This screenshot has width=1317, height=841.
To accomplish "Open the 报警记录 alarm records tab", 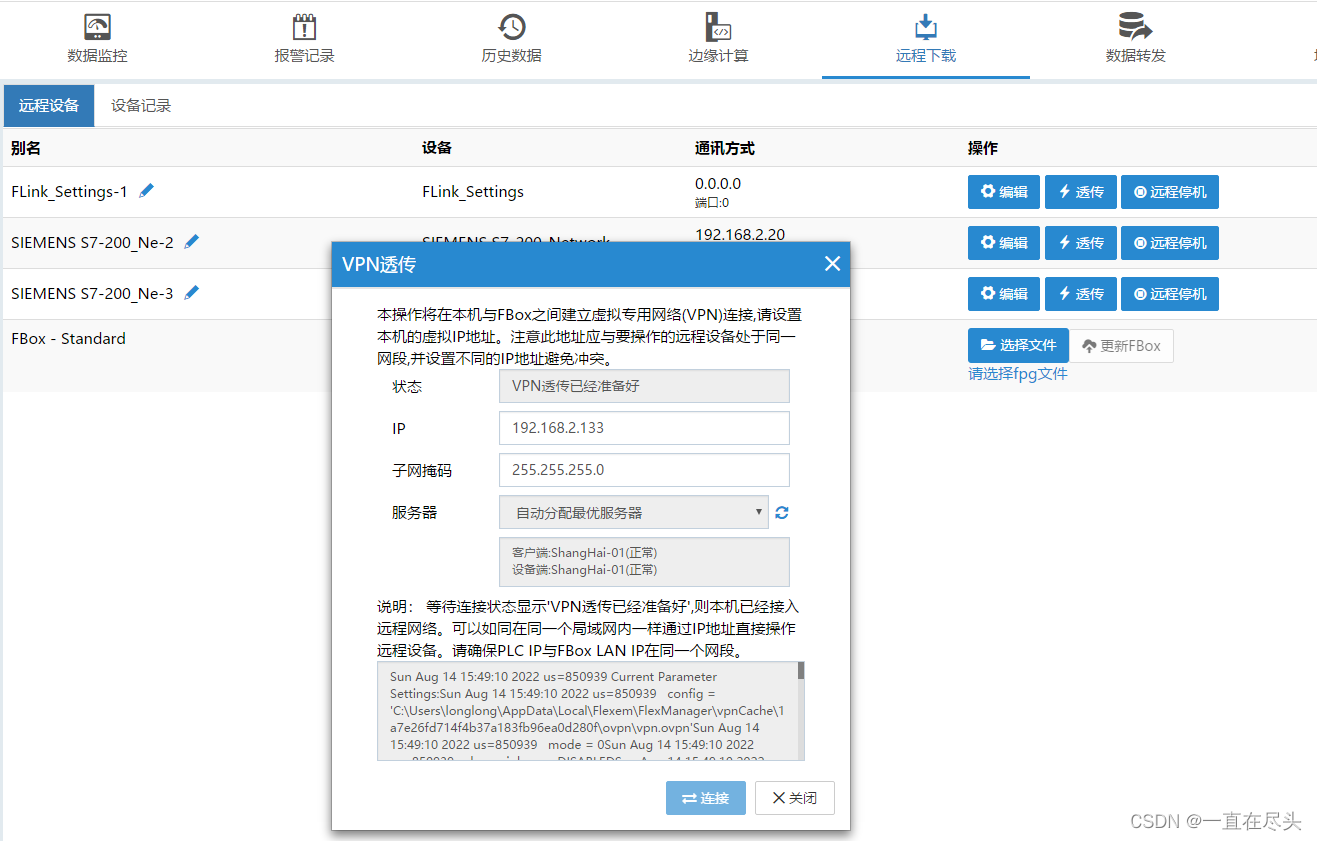I will click(x=304, y=40).
